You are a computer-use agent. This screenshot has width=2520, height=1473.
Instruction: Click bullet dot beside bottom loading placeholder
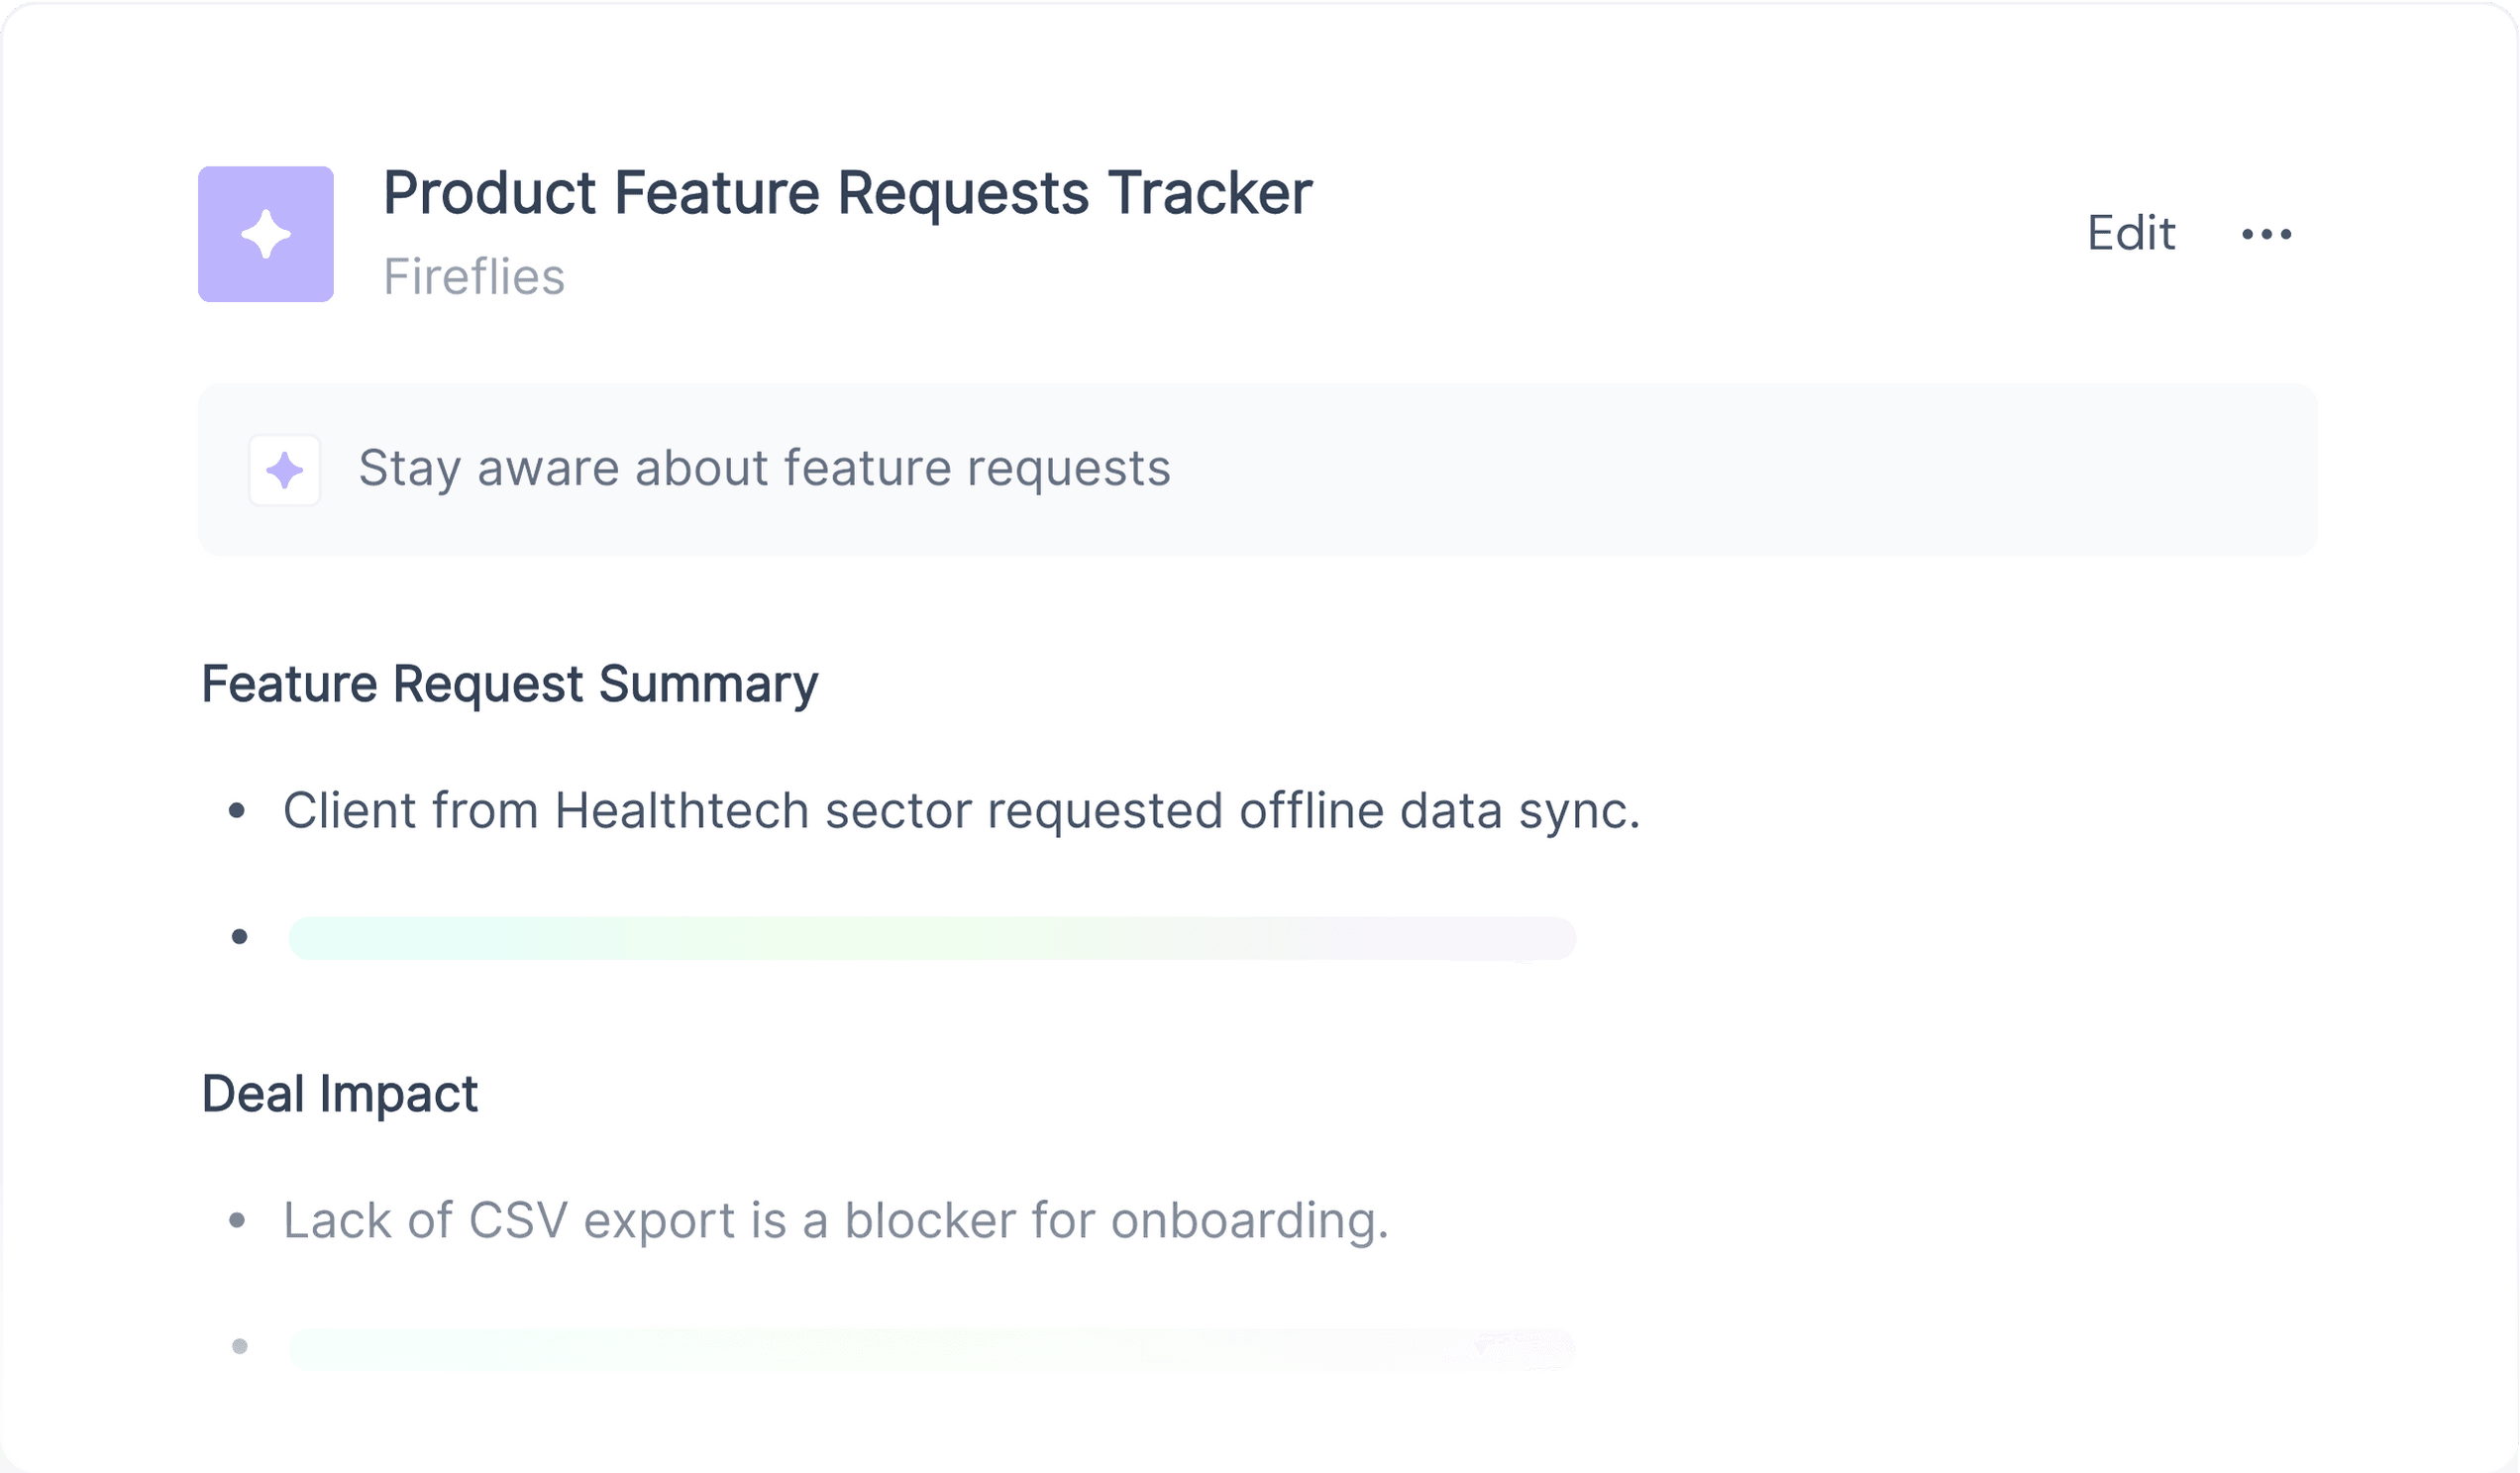click(x=239, y=1347)
